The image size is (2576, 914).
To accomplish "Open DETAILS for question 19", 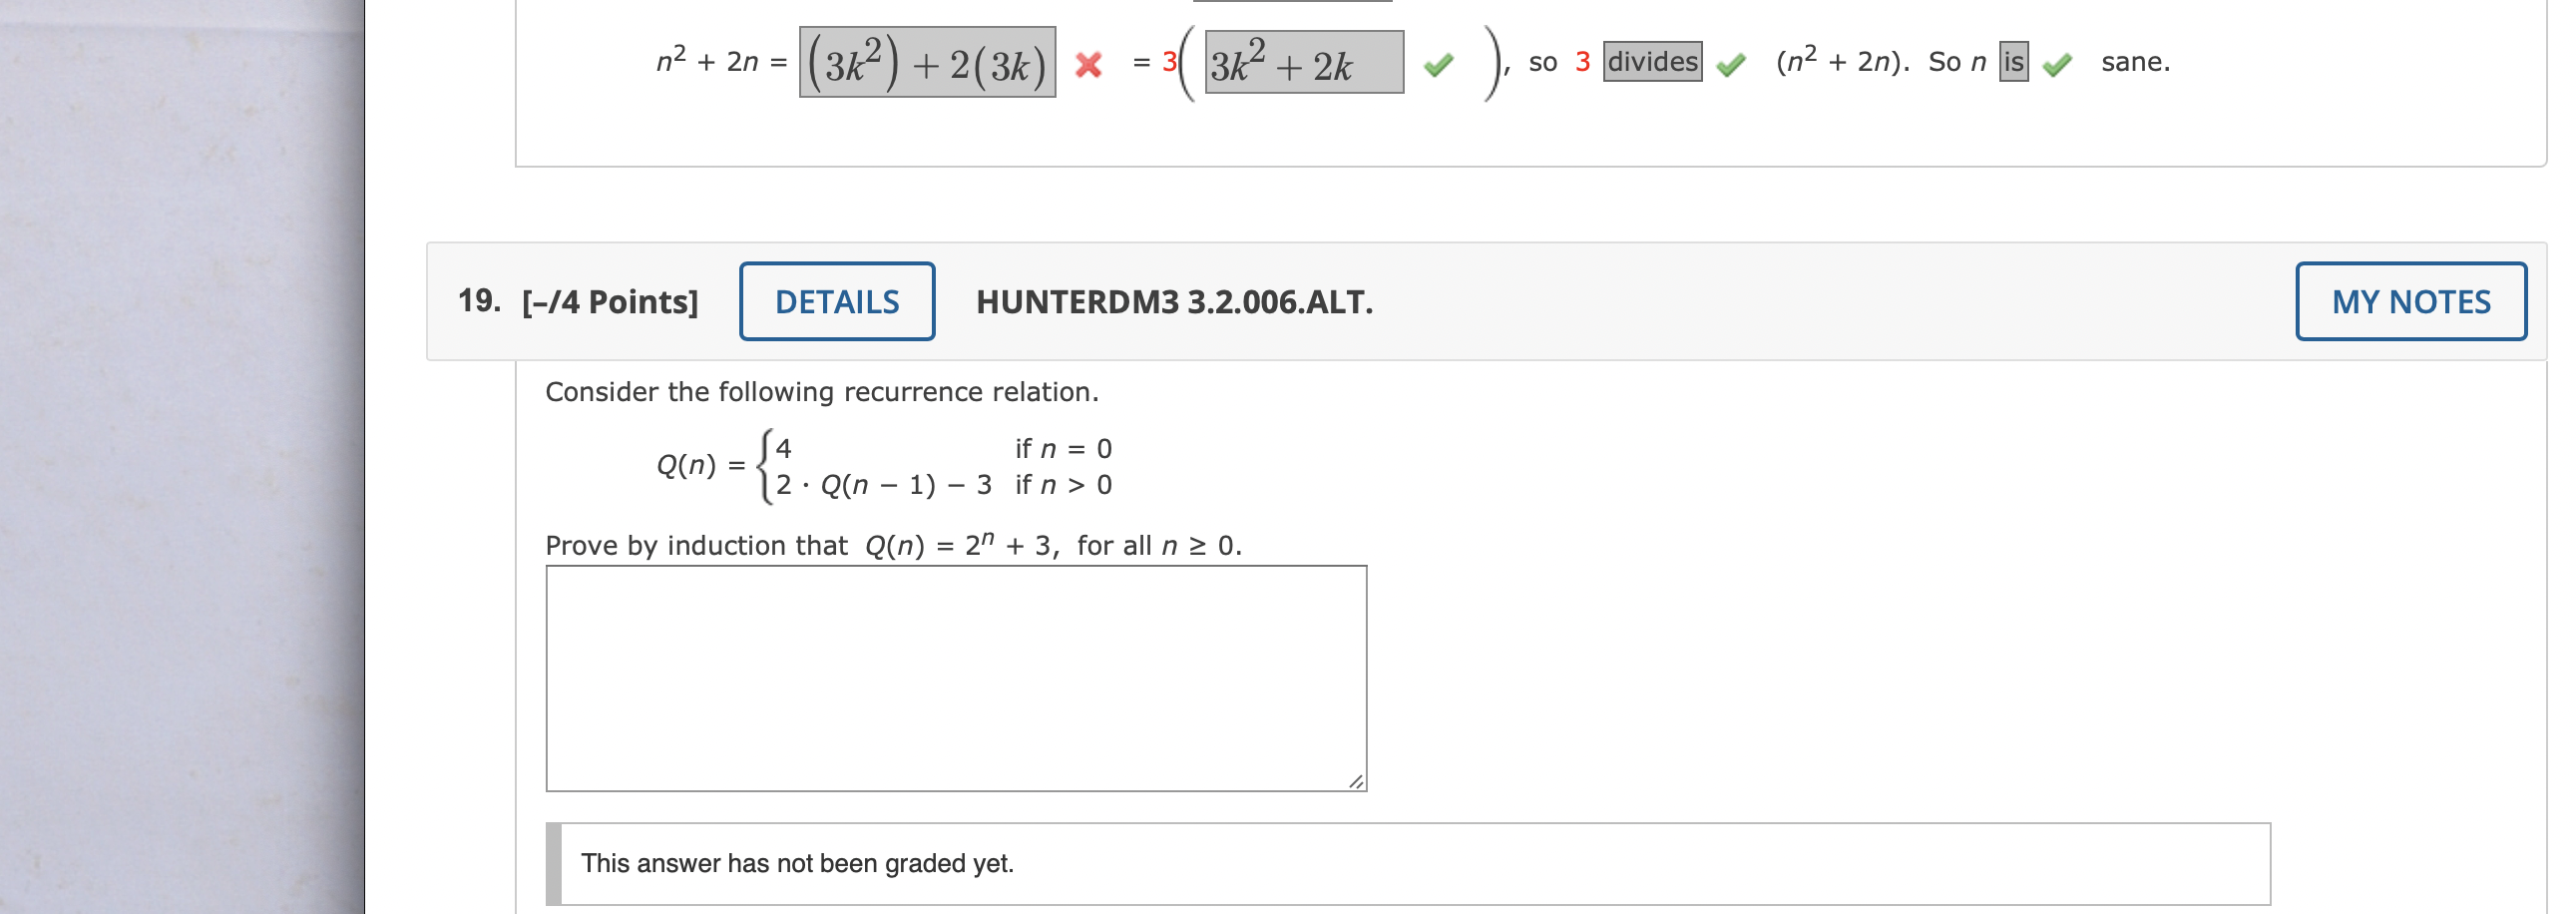I will 837,301.
